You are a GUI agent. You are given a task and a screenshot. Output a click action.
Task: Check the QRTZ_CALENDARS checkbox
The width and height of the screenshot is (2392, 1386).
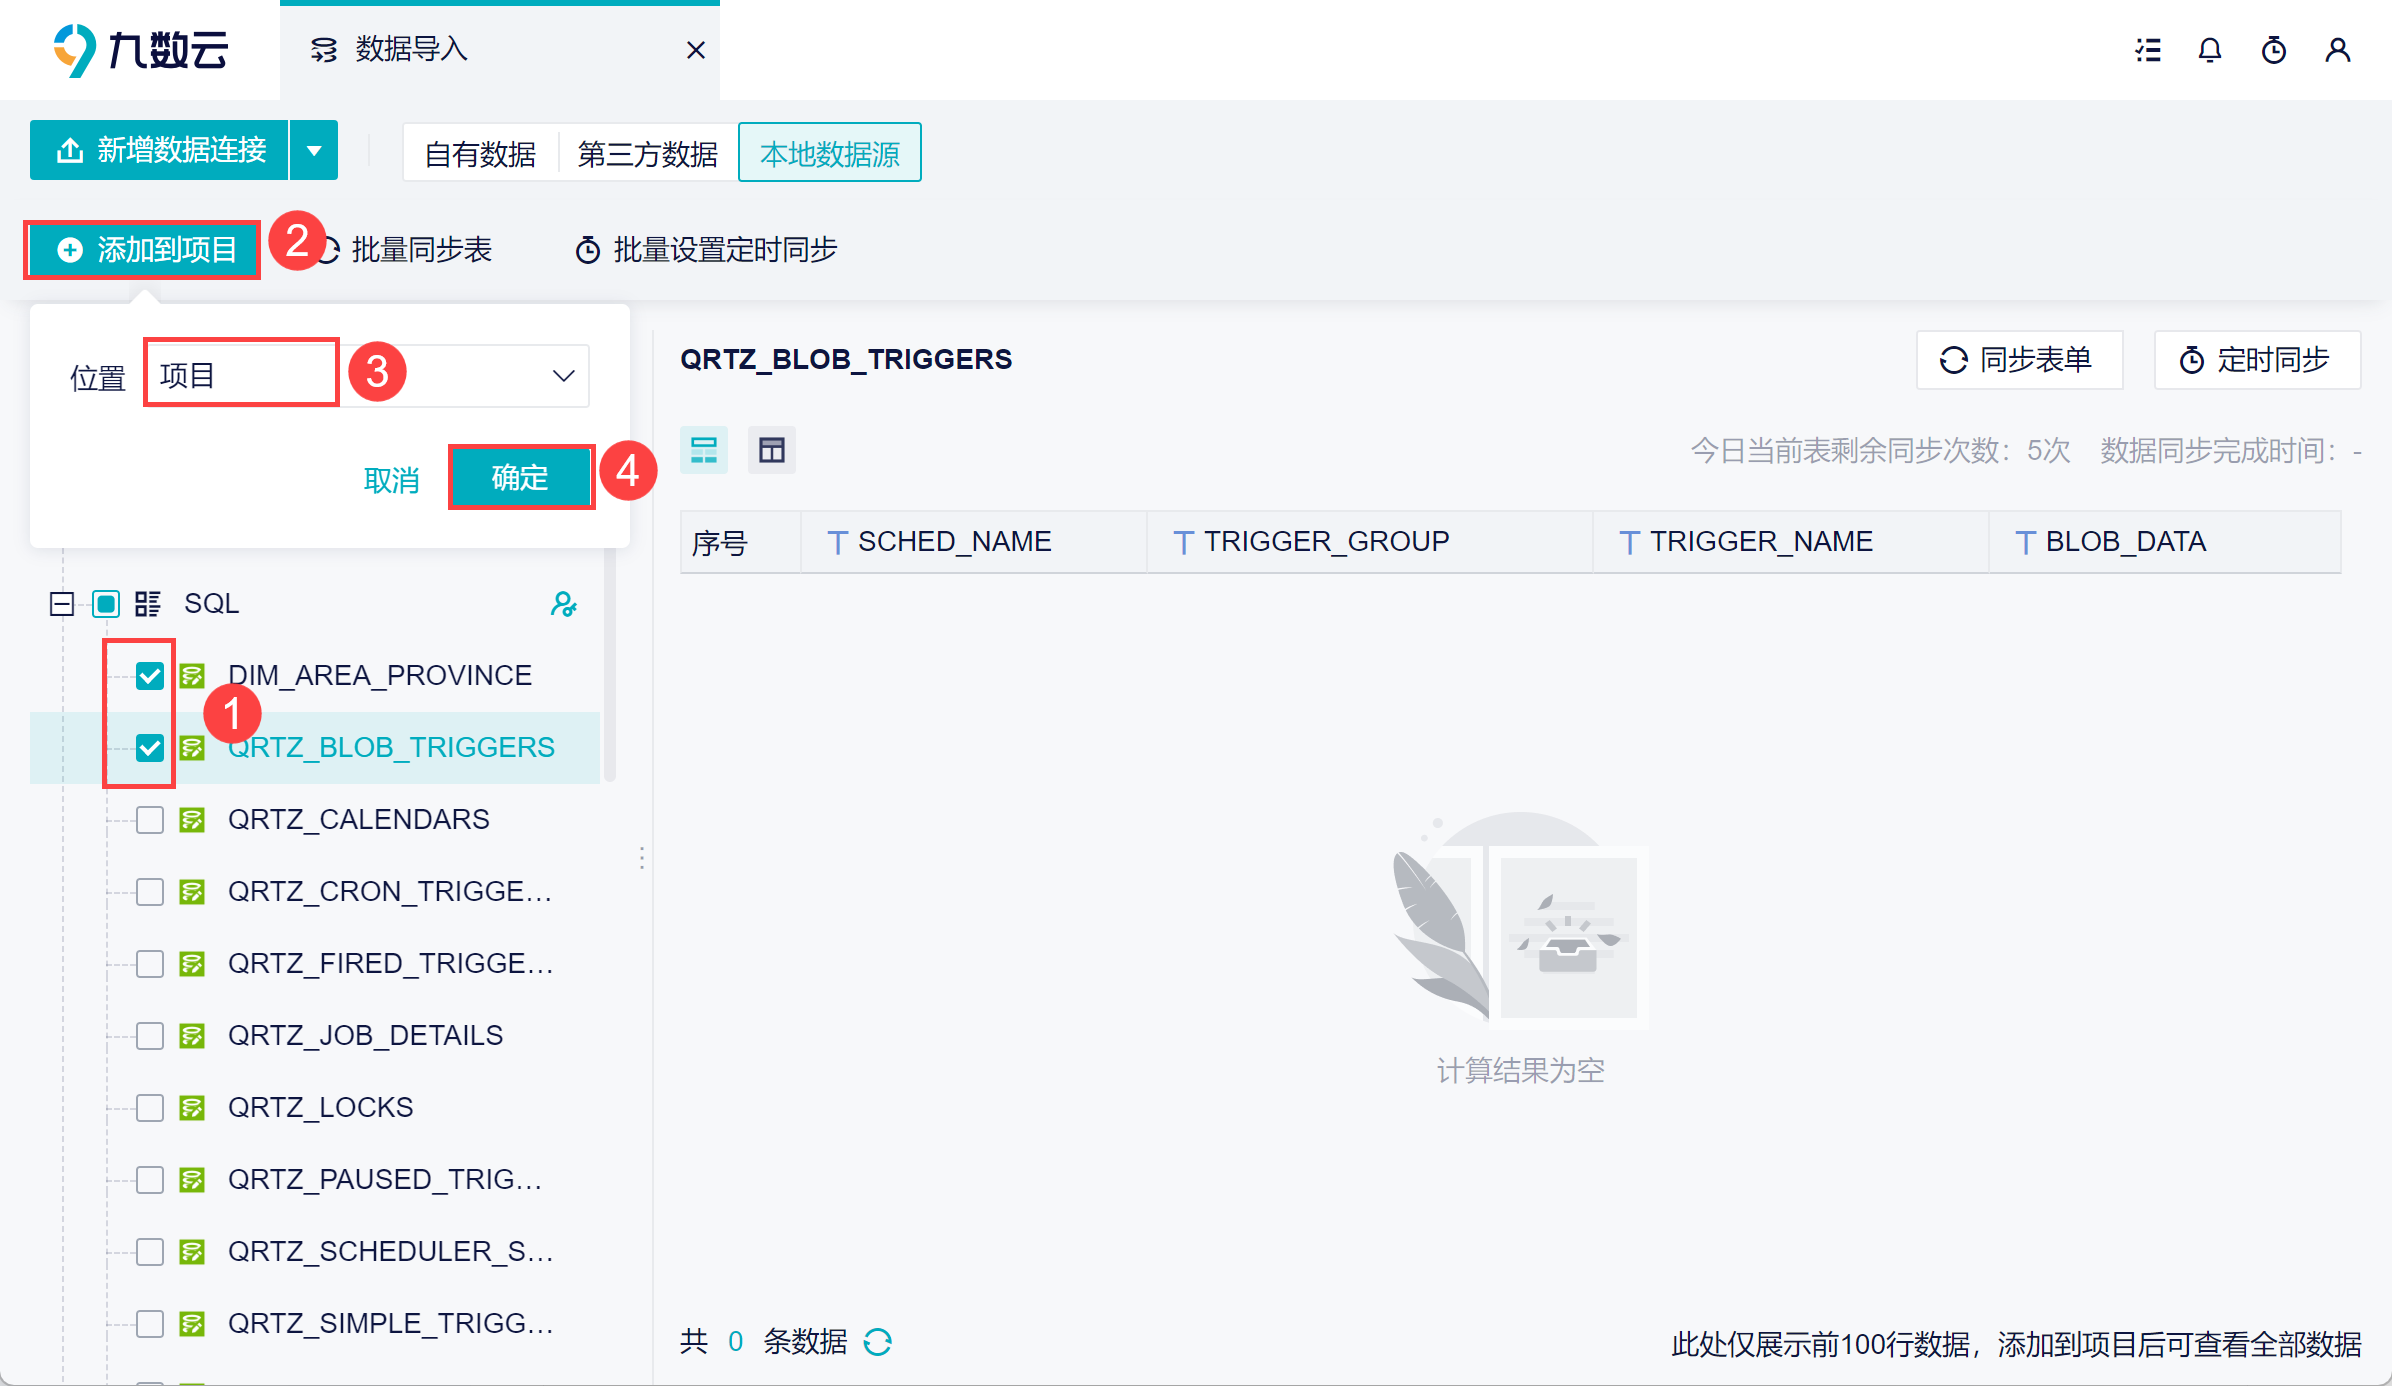(x=150, y=820)
